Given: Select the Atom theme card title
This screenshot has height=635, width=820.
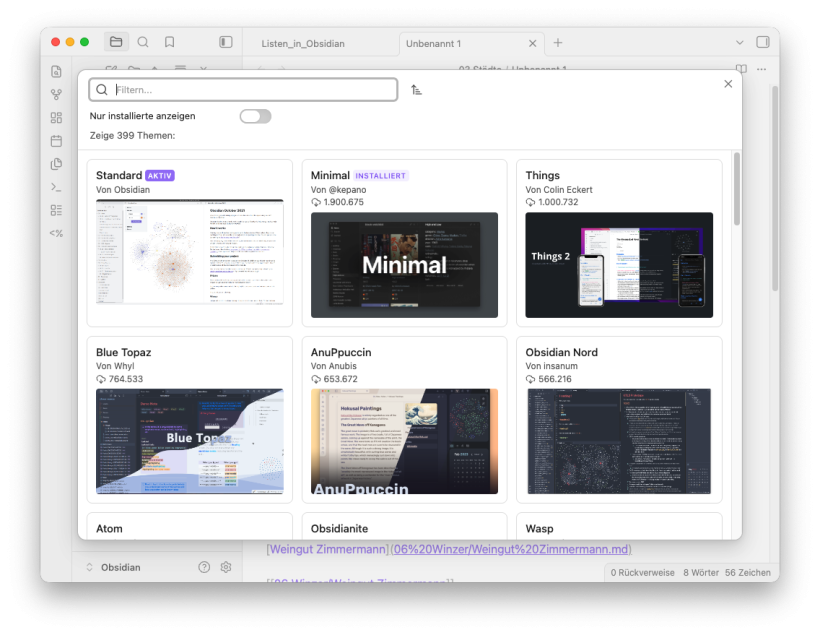Looking at the screenshot, I should 109,529.
